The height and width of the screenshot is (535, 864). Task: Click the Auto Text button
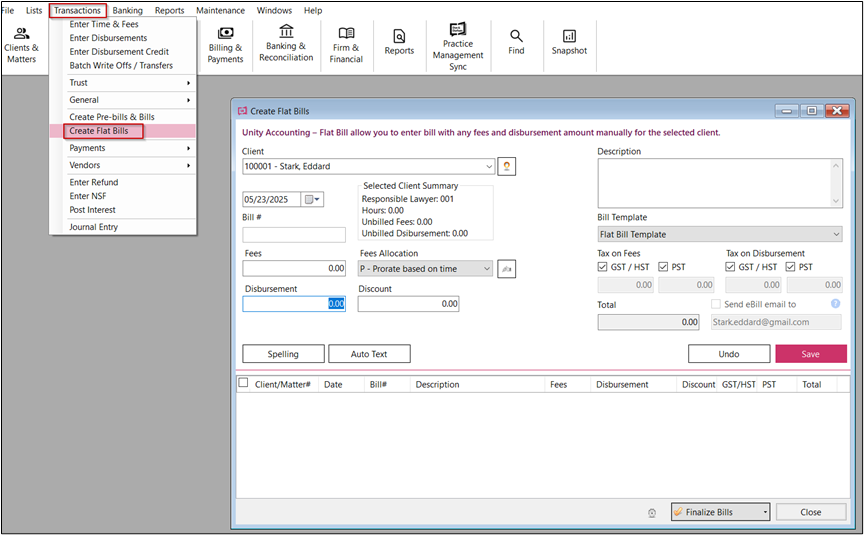coord(369,354)
